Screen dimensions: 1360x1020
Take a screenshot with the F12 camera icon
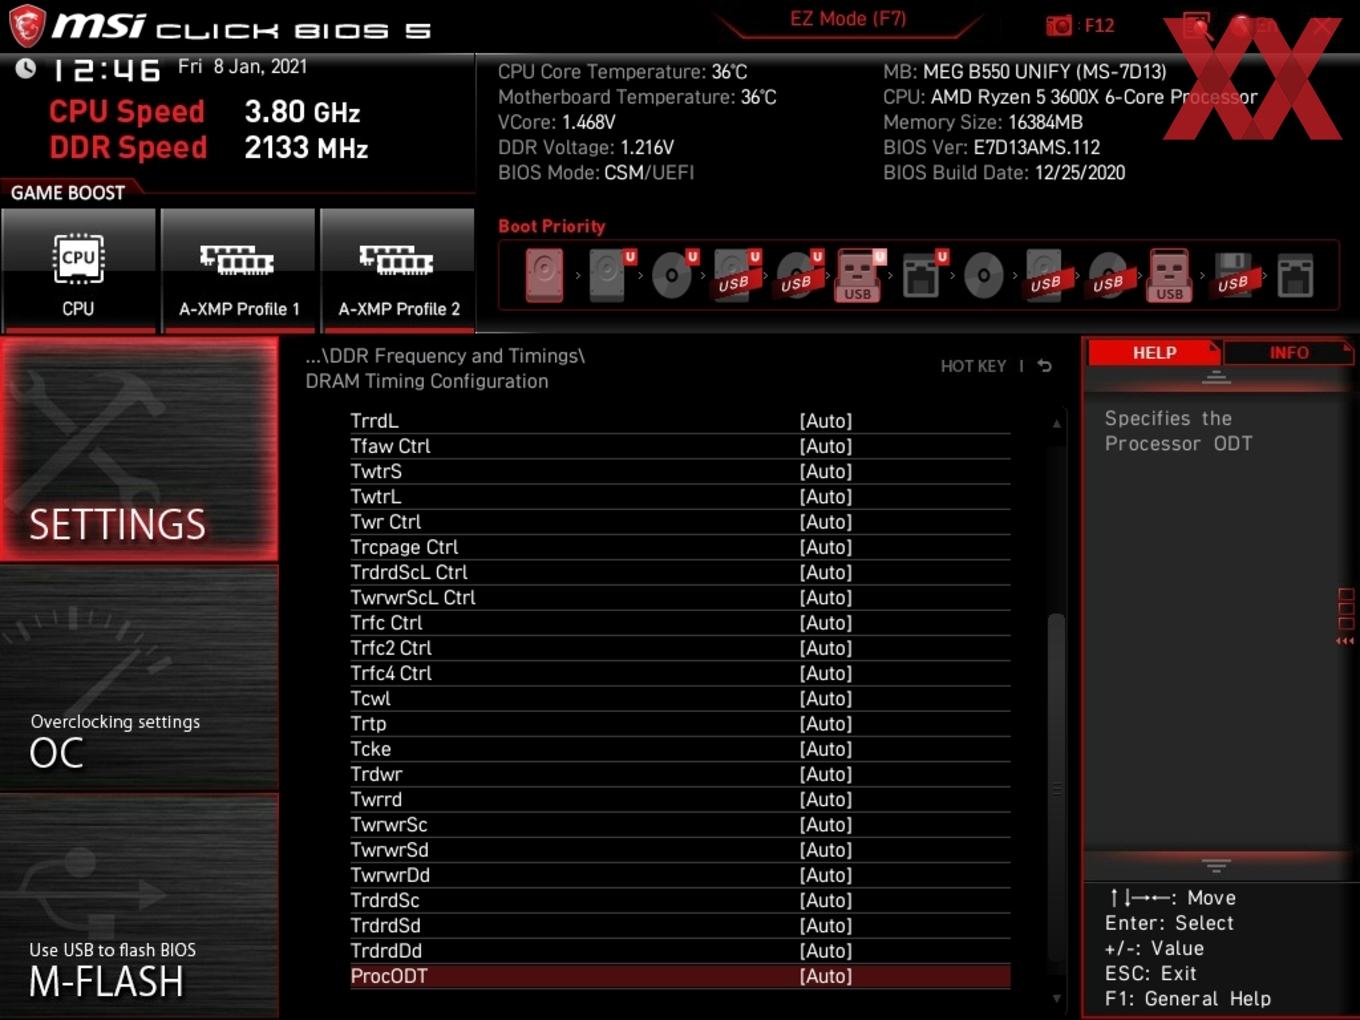tap(1058, 25)
